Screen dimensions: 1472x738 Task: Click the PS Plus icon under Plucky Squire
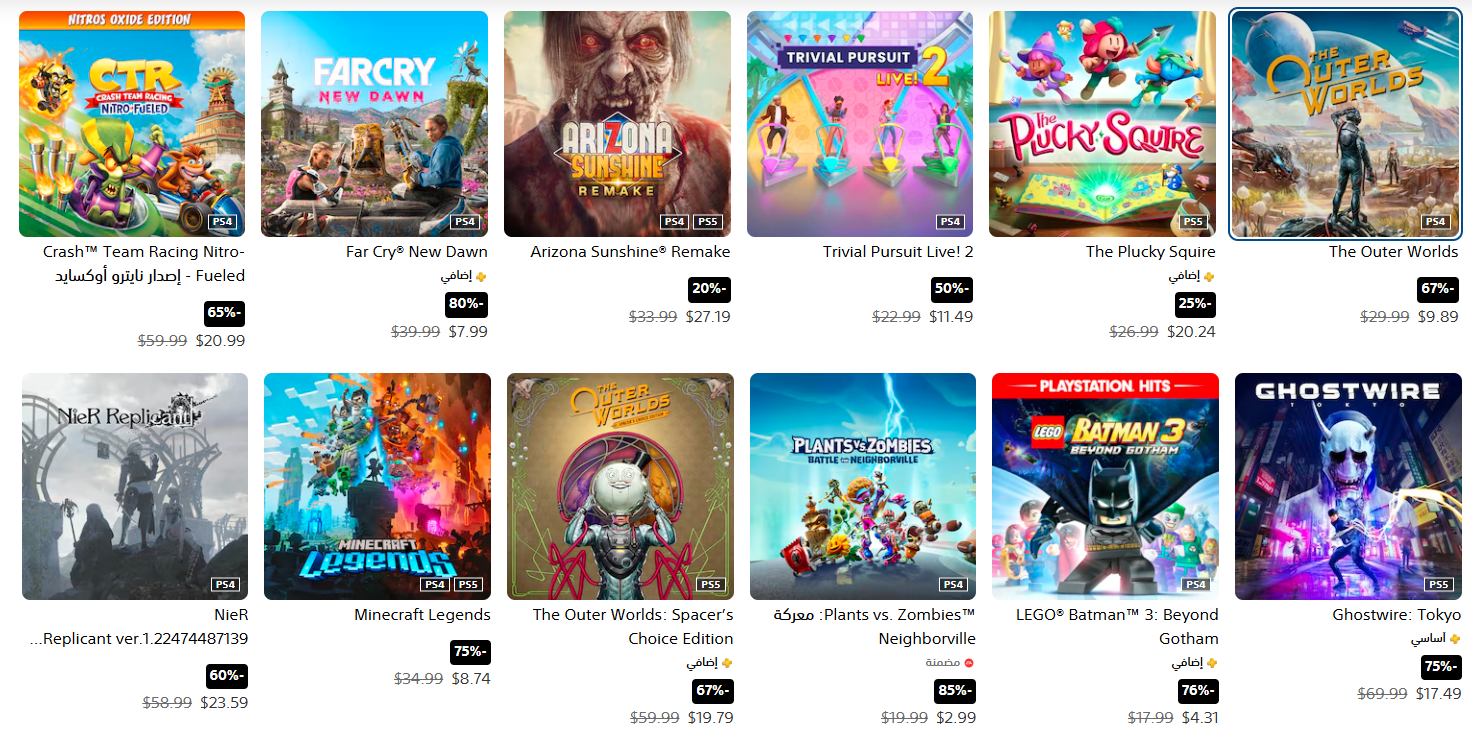(x=1209, y=277)
